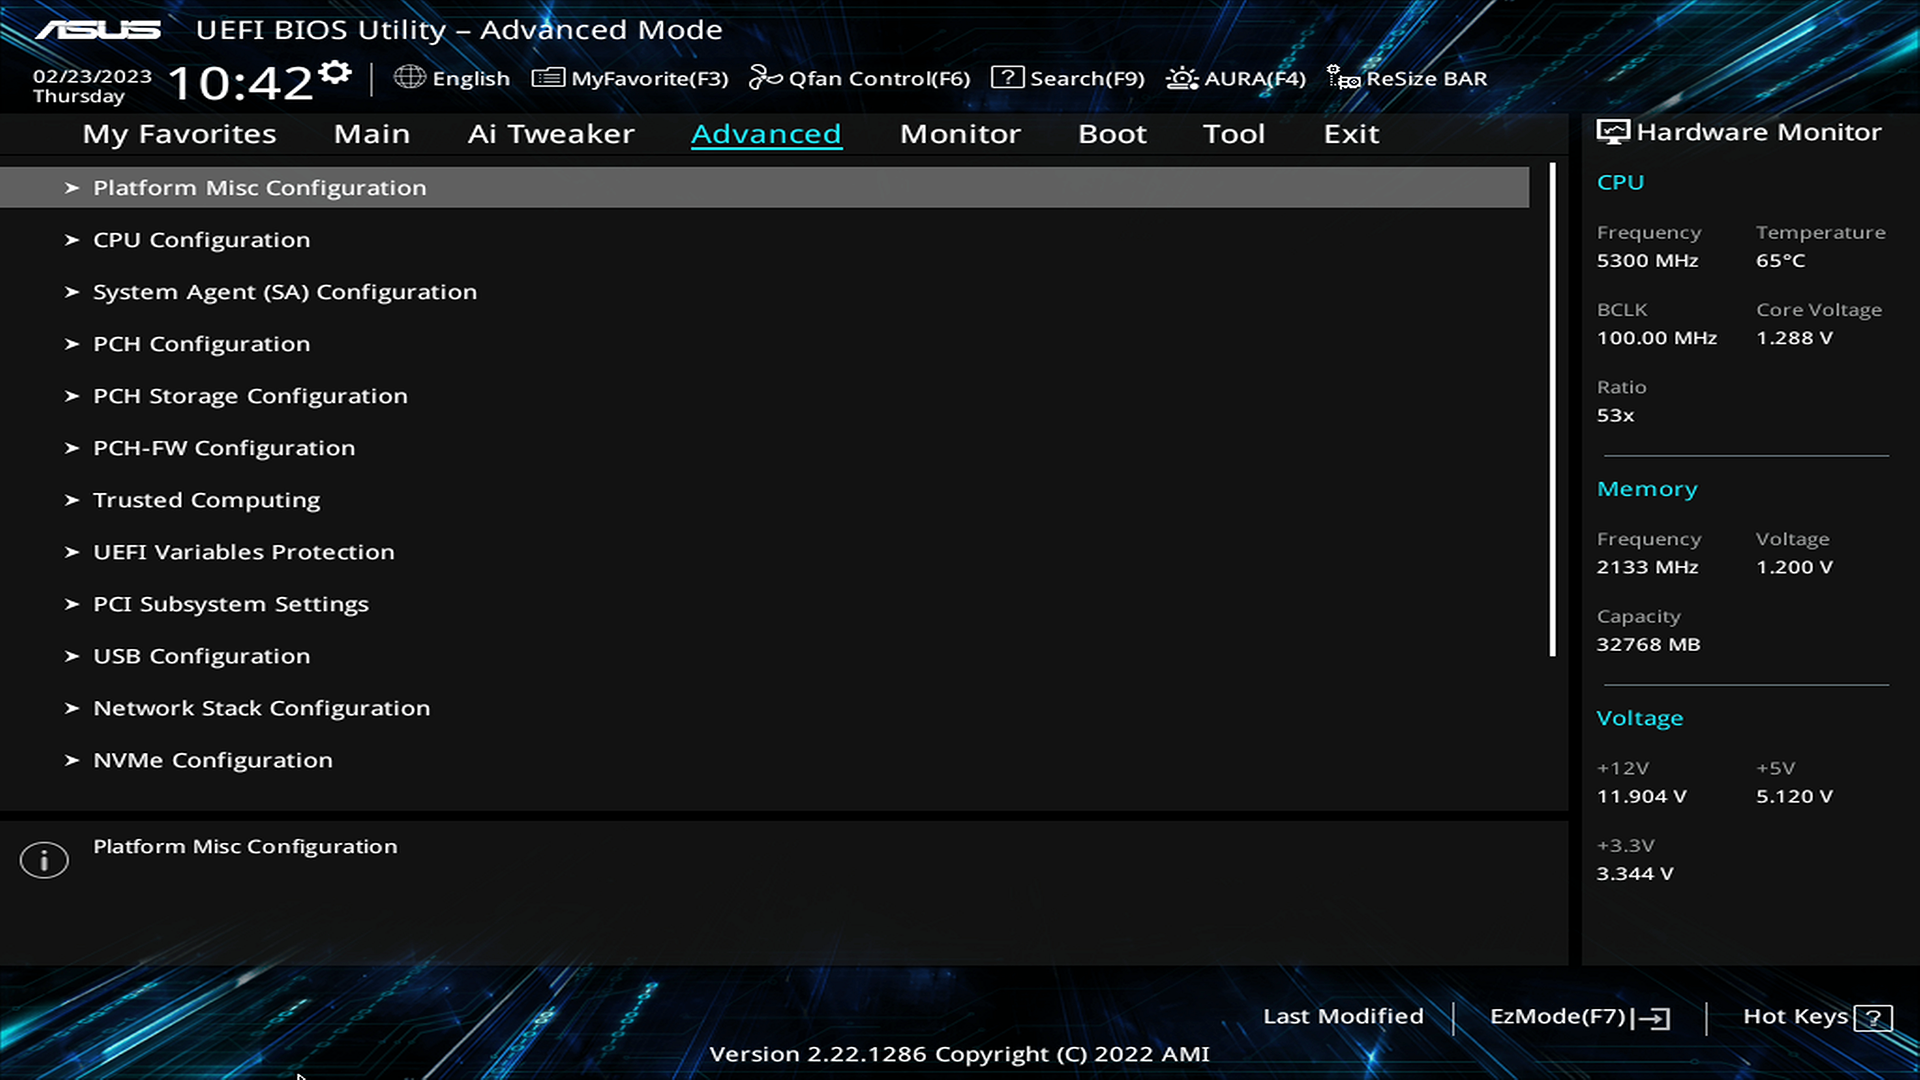1920x1080 pixels.
Task: Open AURA lighting icon
Action: tap(1182, 77)
